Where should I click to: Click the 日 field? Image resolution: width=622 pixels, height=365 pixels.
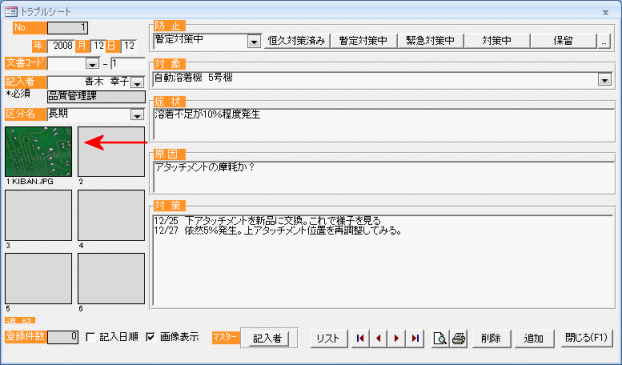129,46
